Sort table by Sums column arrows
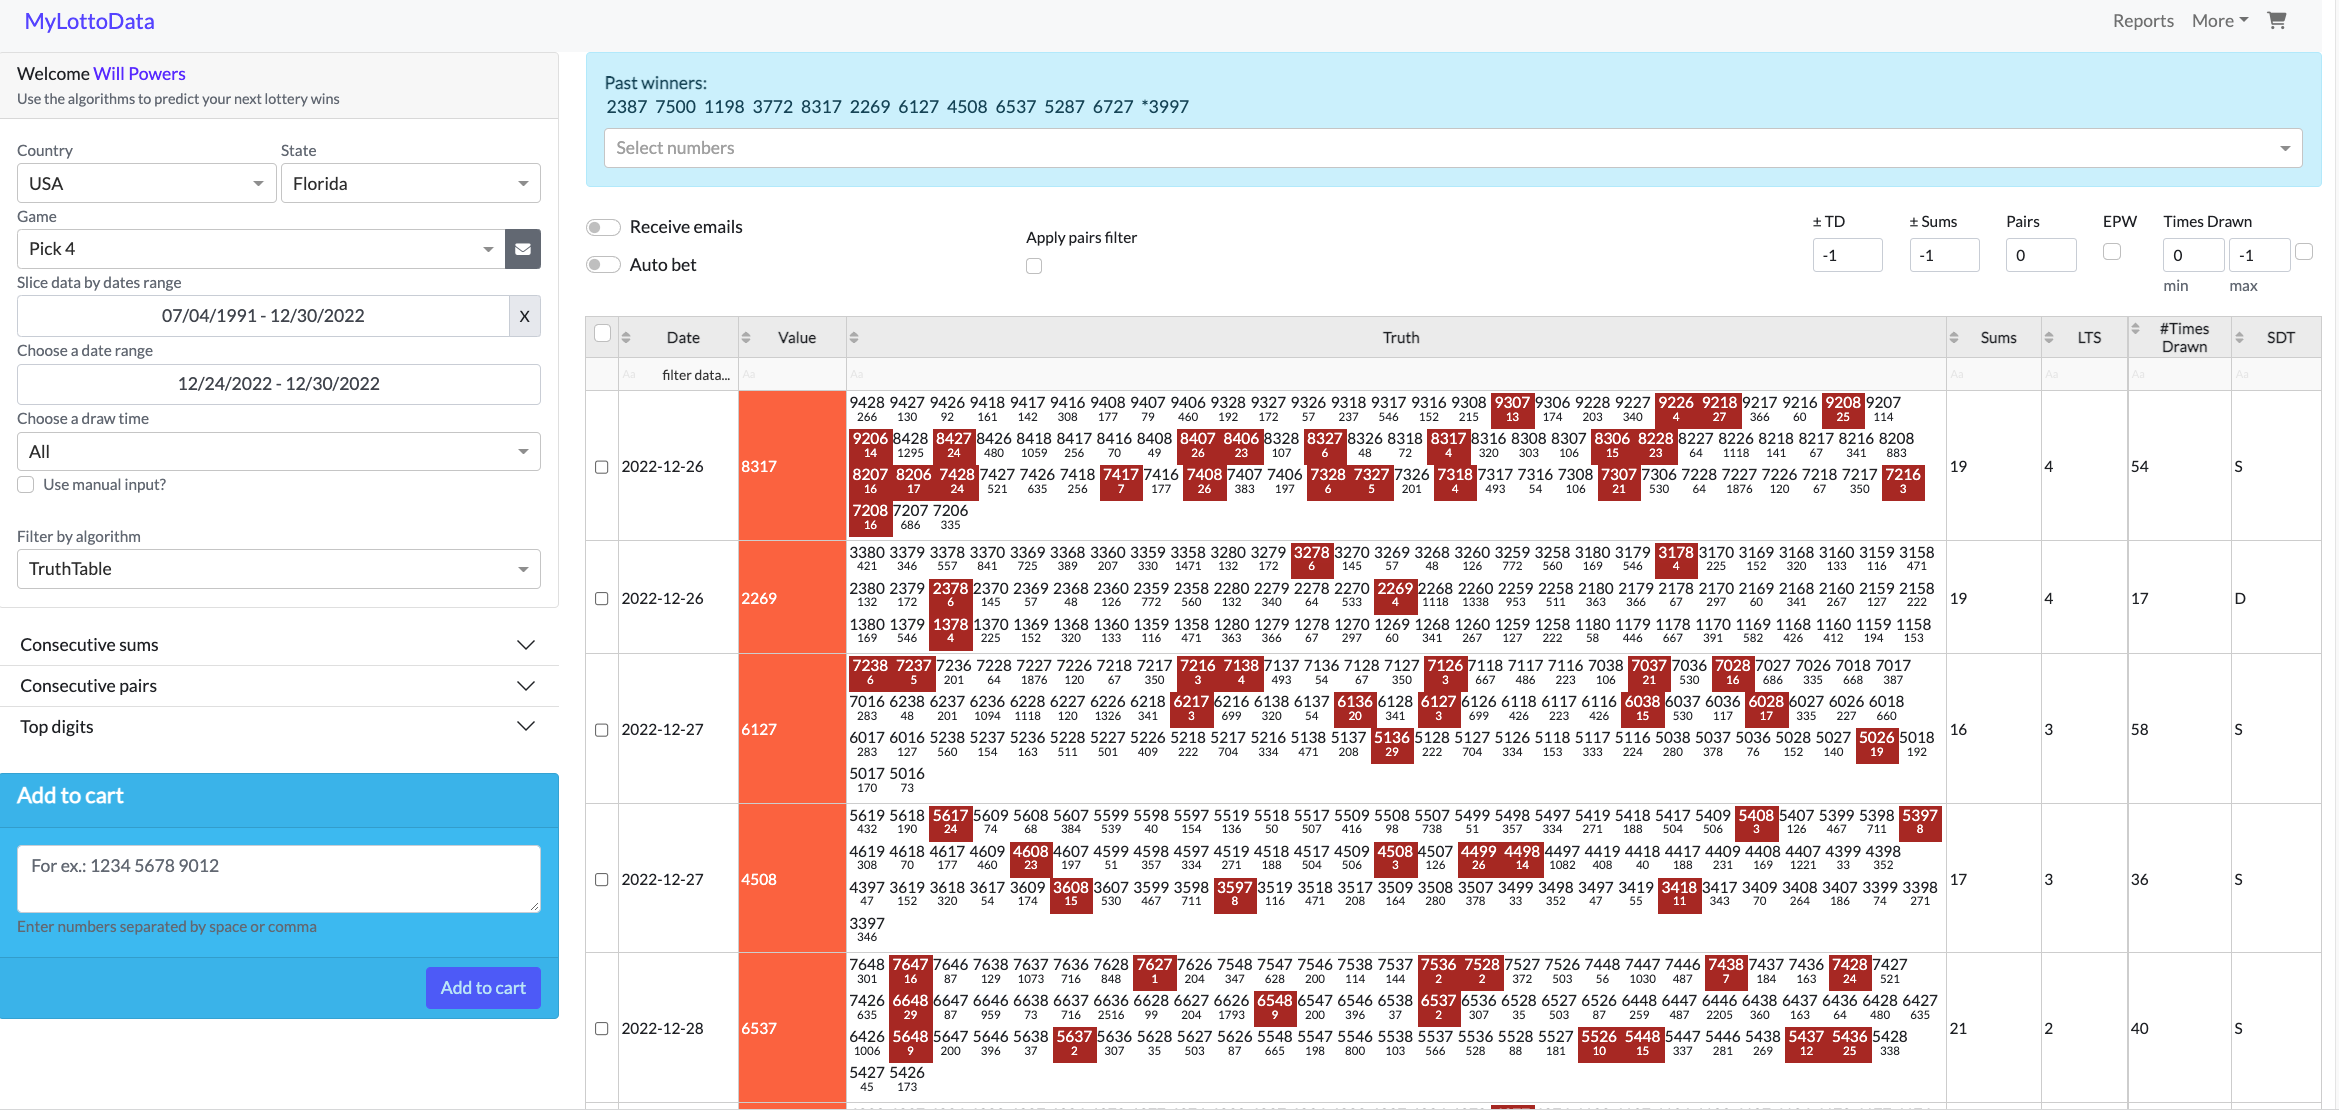The width and height of the screenshot is (2339, 1116). (1954, 338)
